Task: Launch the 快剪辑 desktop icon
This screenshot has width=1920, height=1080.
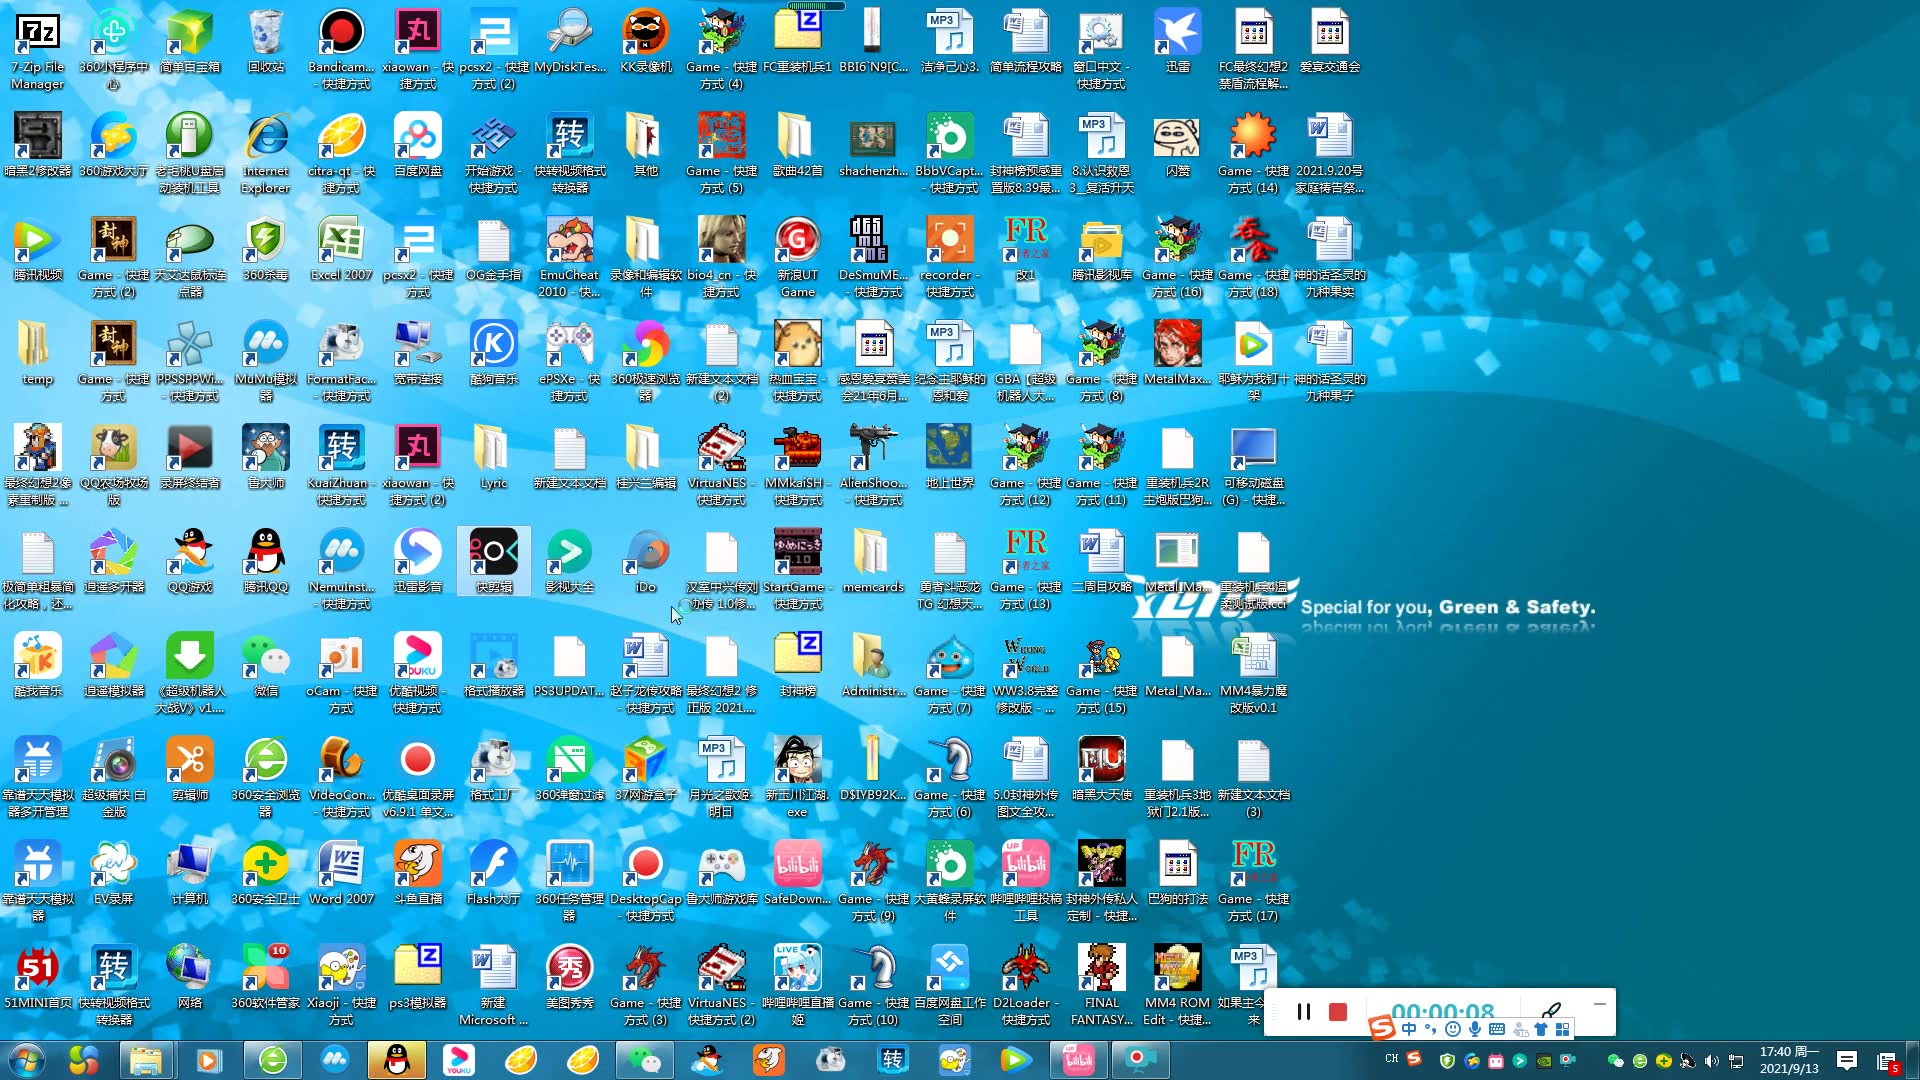Action: pyautogui.click(x=494, y=561)
